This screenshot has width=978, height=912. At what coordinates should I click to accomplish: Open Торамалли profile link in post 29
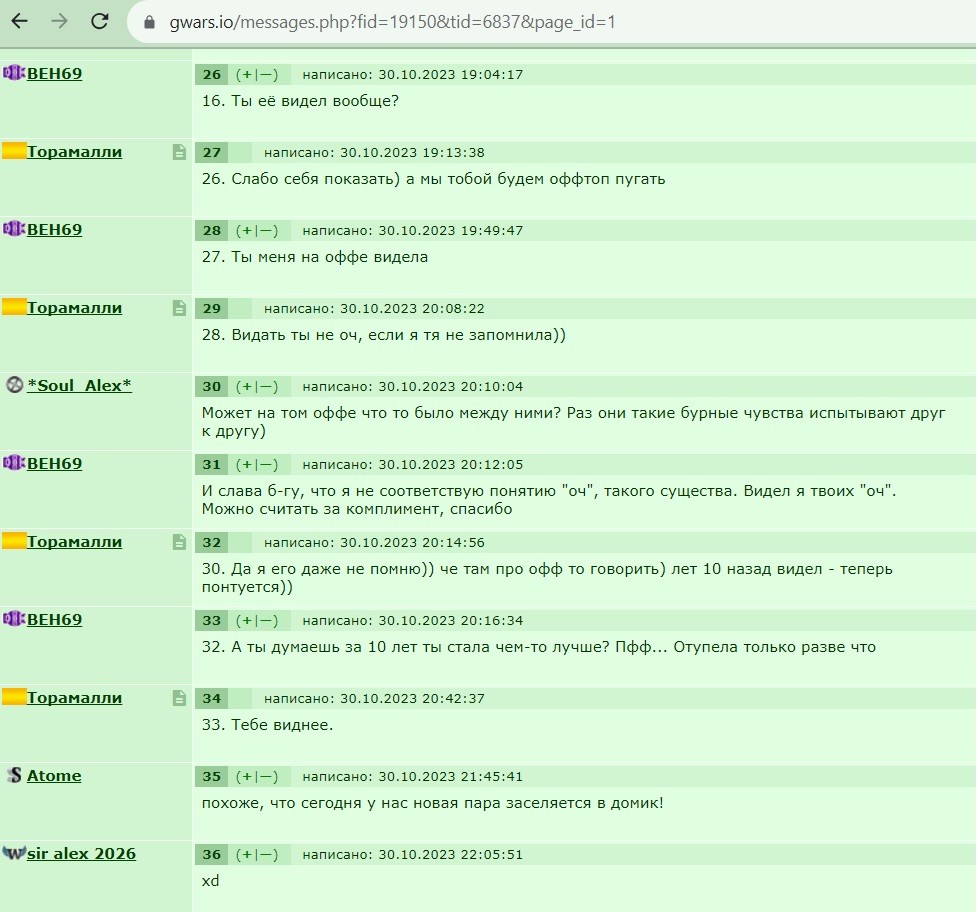click(x=74, y=308)
